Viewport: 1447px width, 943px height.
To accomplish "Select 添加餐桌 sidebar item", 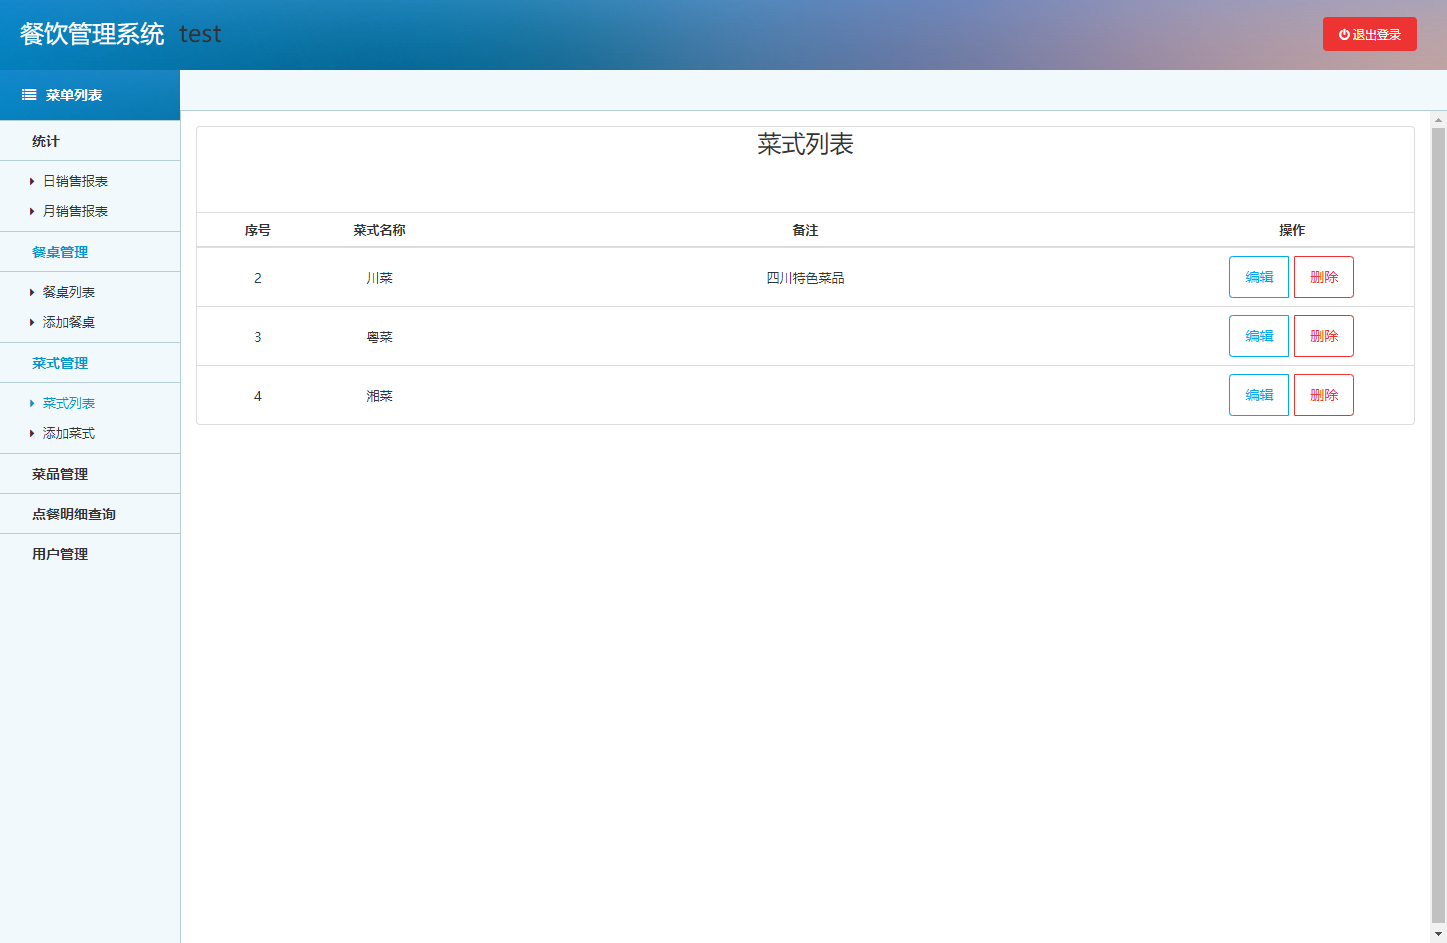I will (69, 323).
